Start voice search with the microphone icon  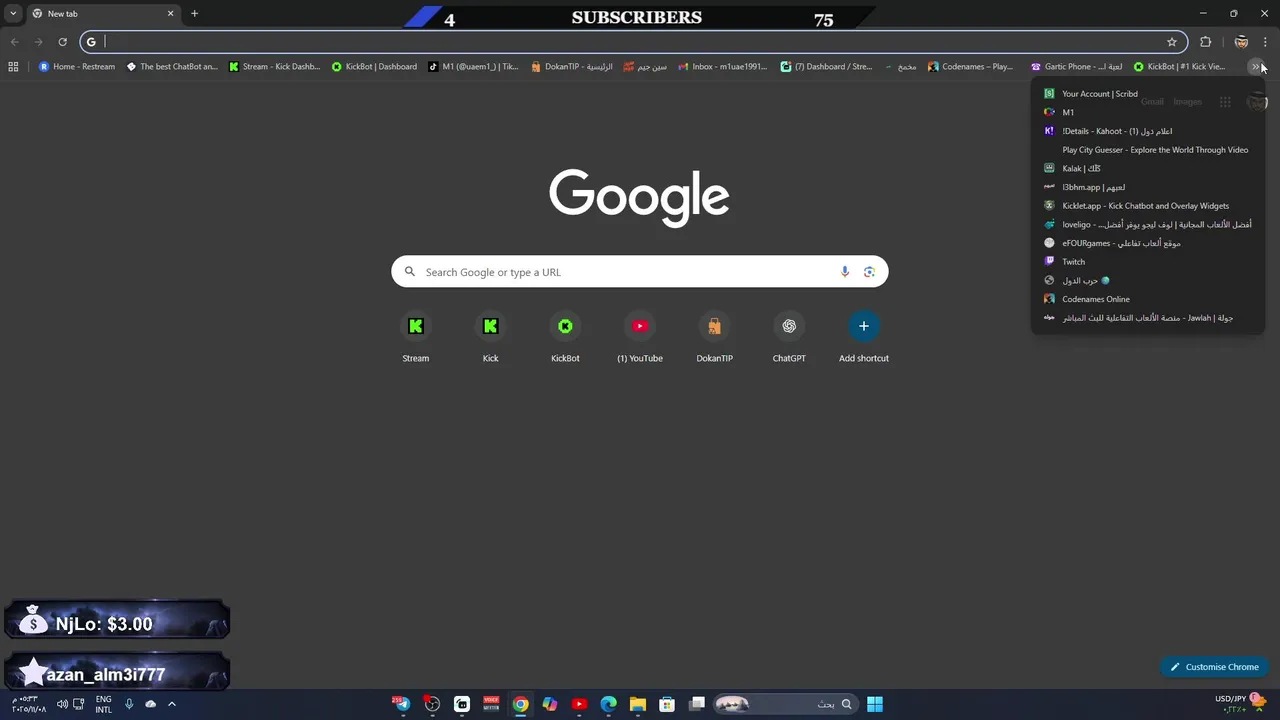tap(845, 272)
